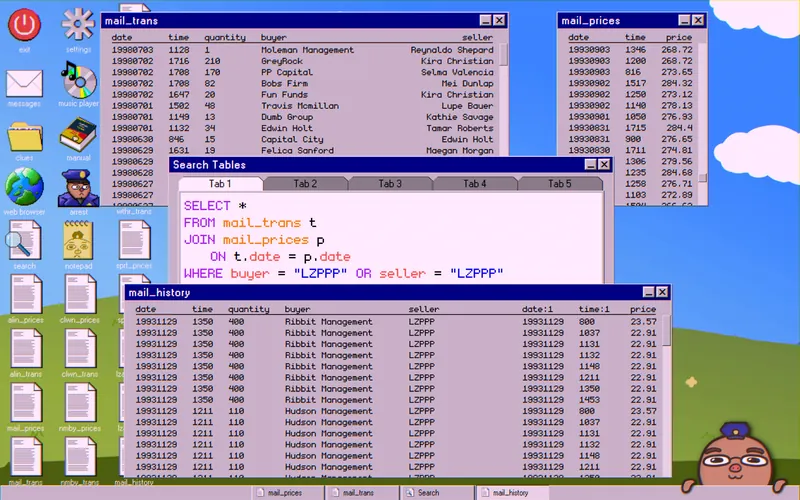
Task: Click inside the SQL query editor
Action: [391, 238]
